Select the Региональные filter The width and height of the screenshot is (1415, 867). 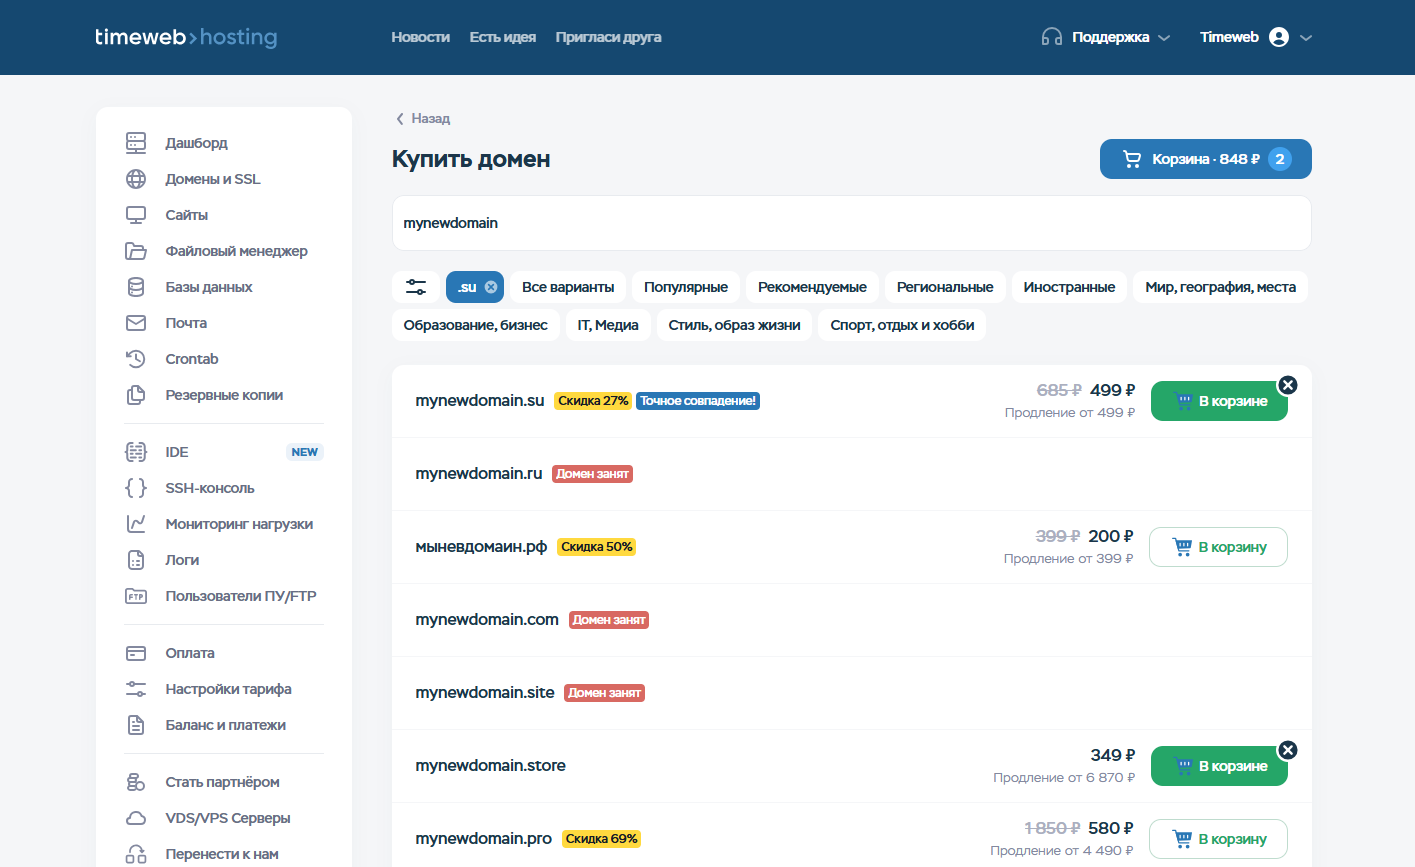(945, 287)
